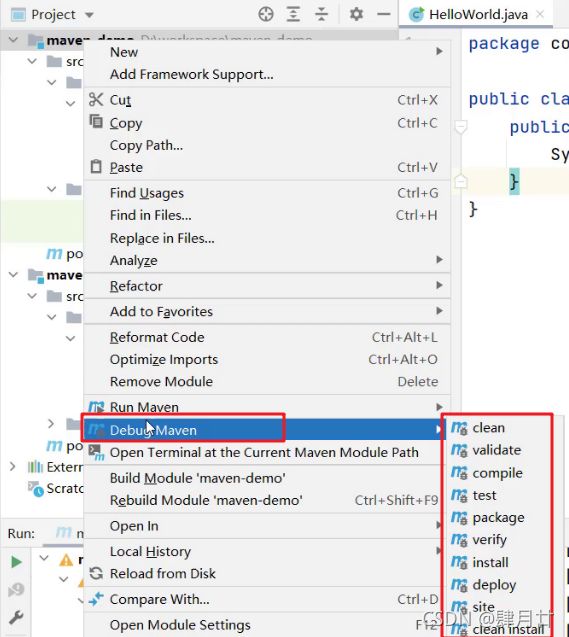Hide the Project tool window with minus icon
The width and height of the screenshot is (569, 637).
coord(383,14)
